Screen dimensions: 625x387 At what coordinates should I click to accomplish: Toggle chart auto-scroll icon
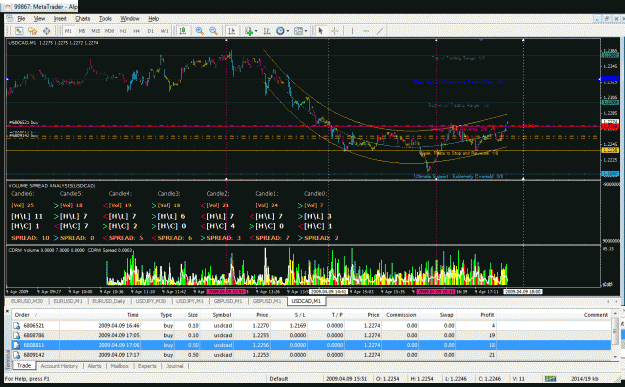click(x=232, y=31)
